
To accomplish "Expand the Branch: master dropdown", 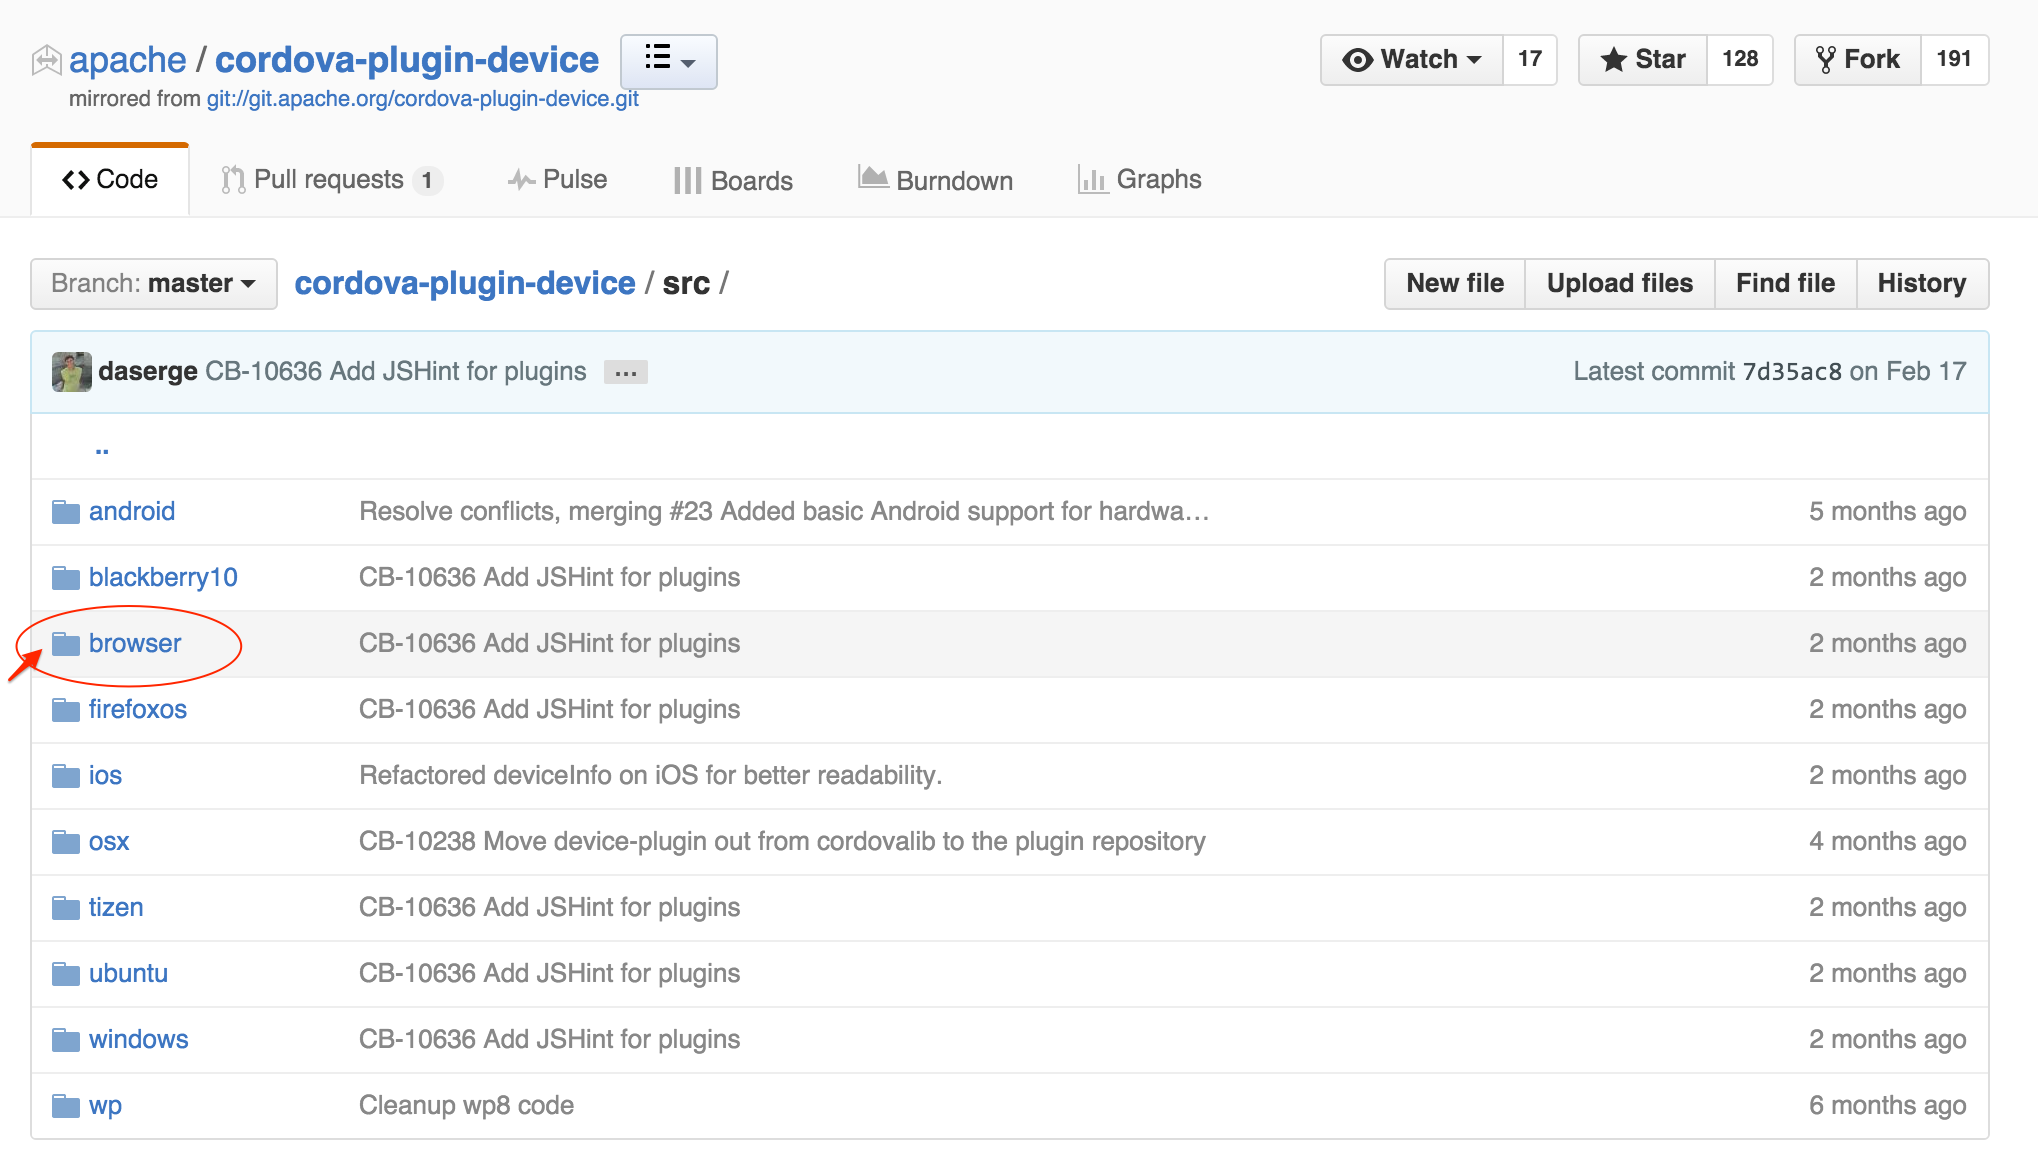I will pos(154,284).
